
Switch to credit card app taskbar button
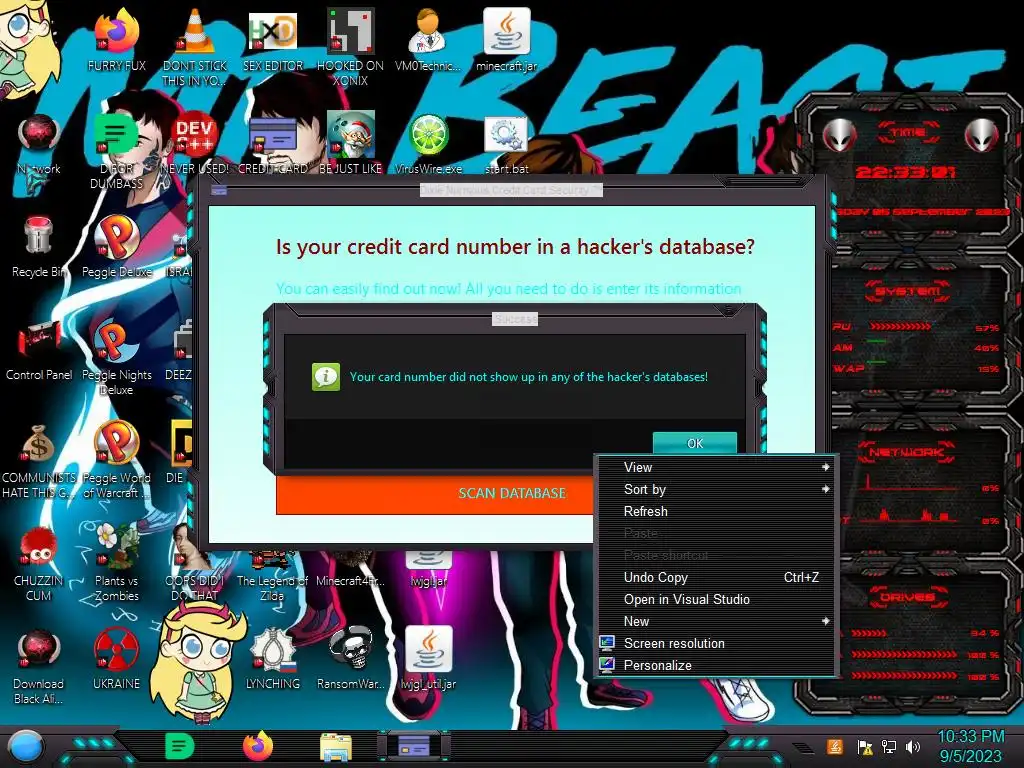(413, 746)
